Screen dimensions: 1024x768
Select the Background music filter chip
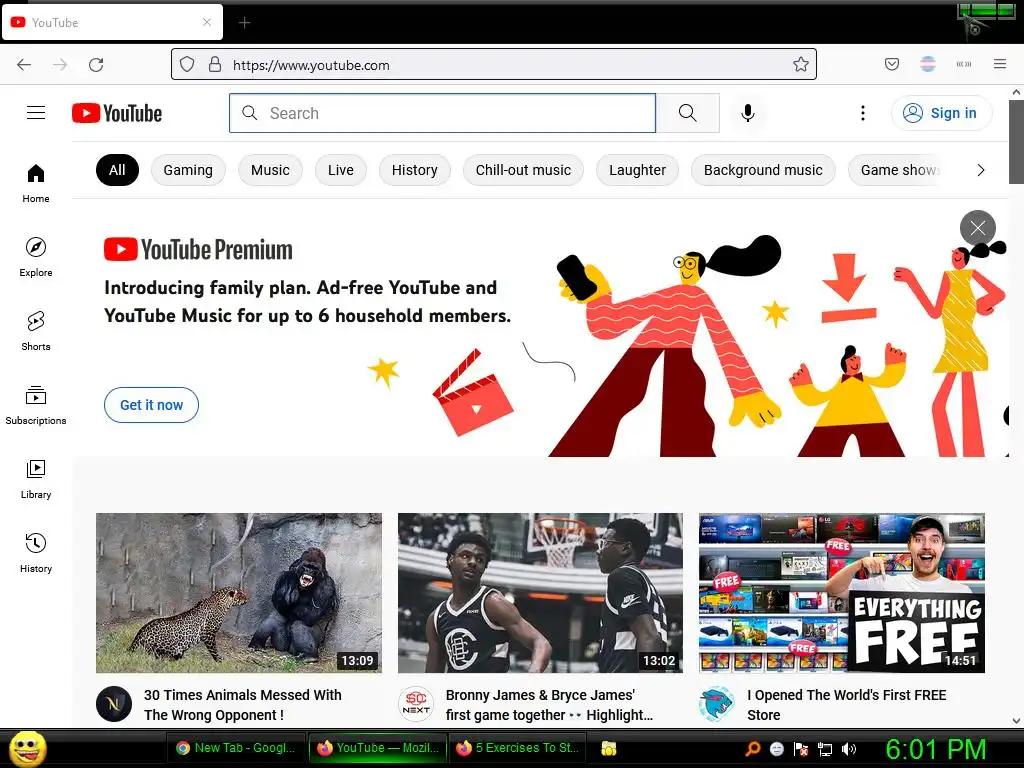tap(763, 170)
